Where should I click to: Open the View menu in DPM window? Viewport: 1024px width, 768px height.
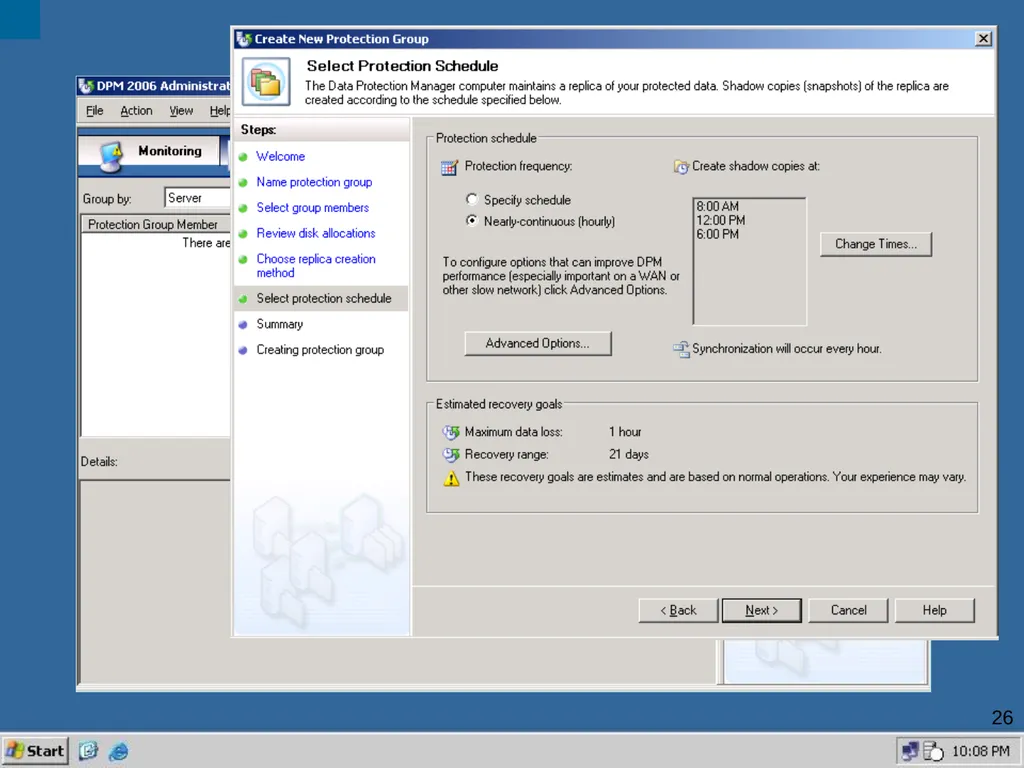181,111
